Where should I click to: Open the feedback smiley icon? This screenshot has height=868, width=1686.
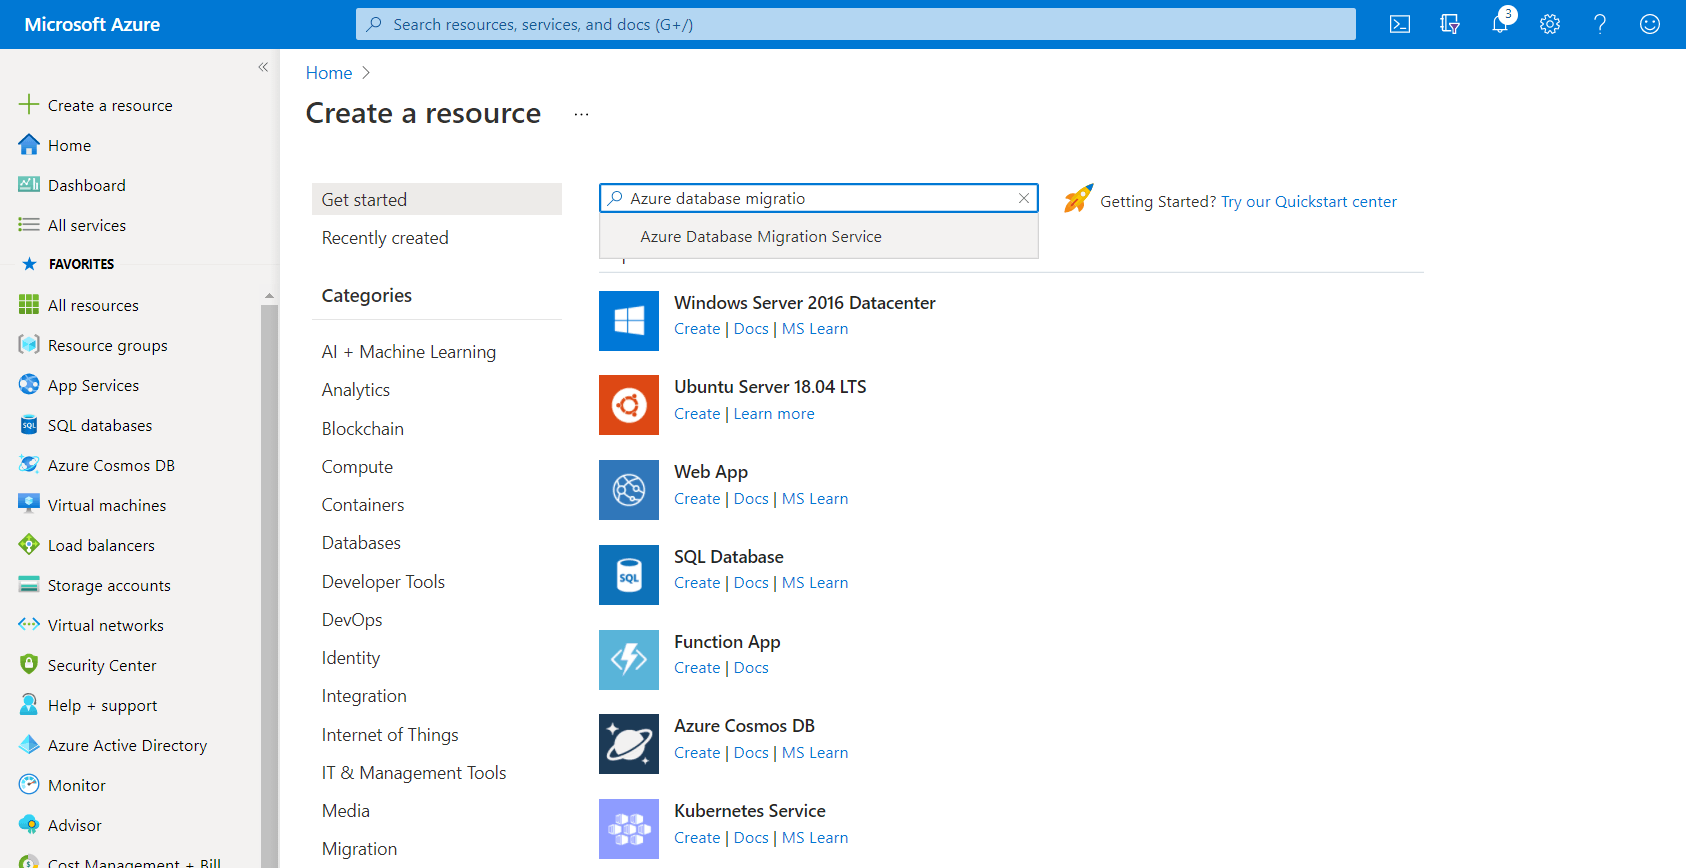[x=1650, y=24]
